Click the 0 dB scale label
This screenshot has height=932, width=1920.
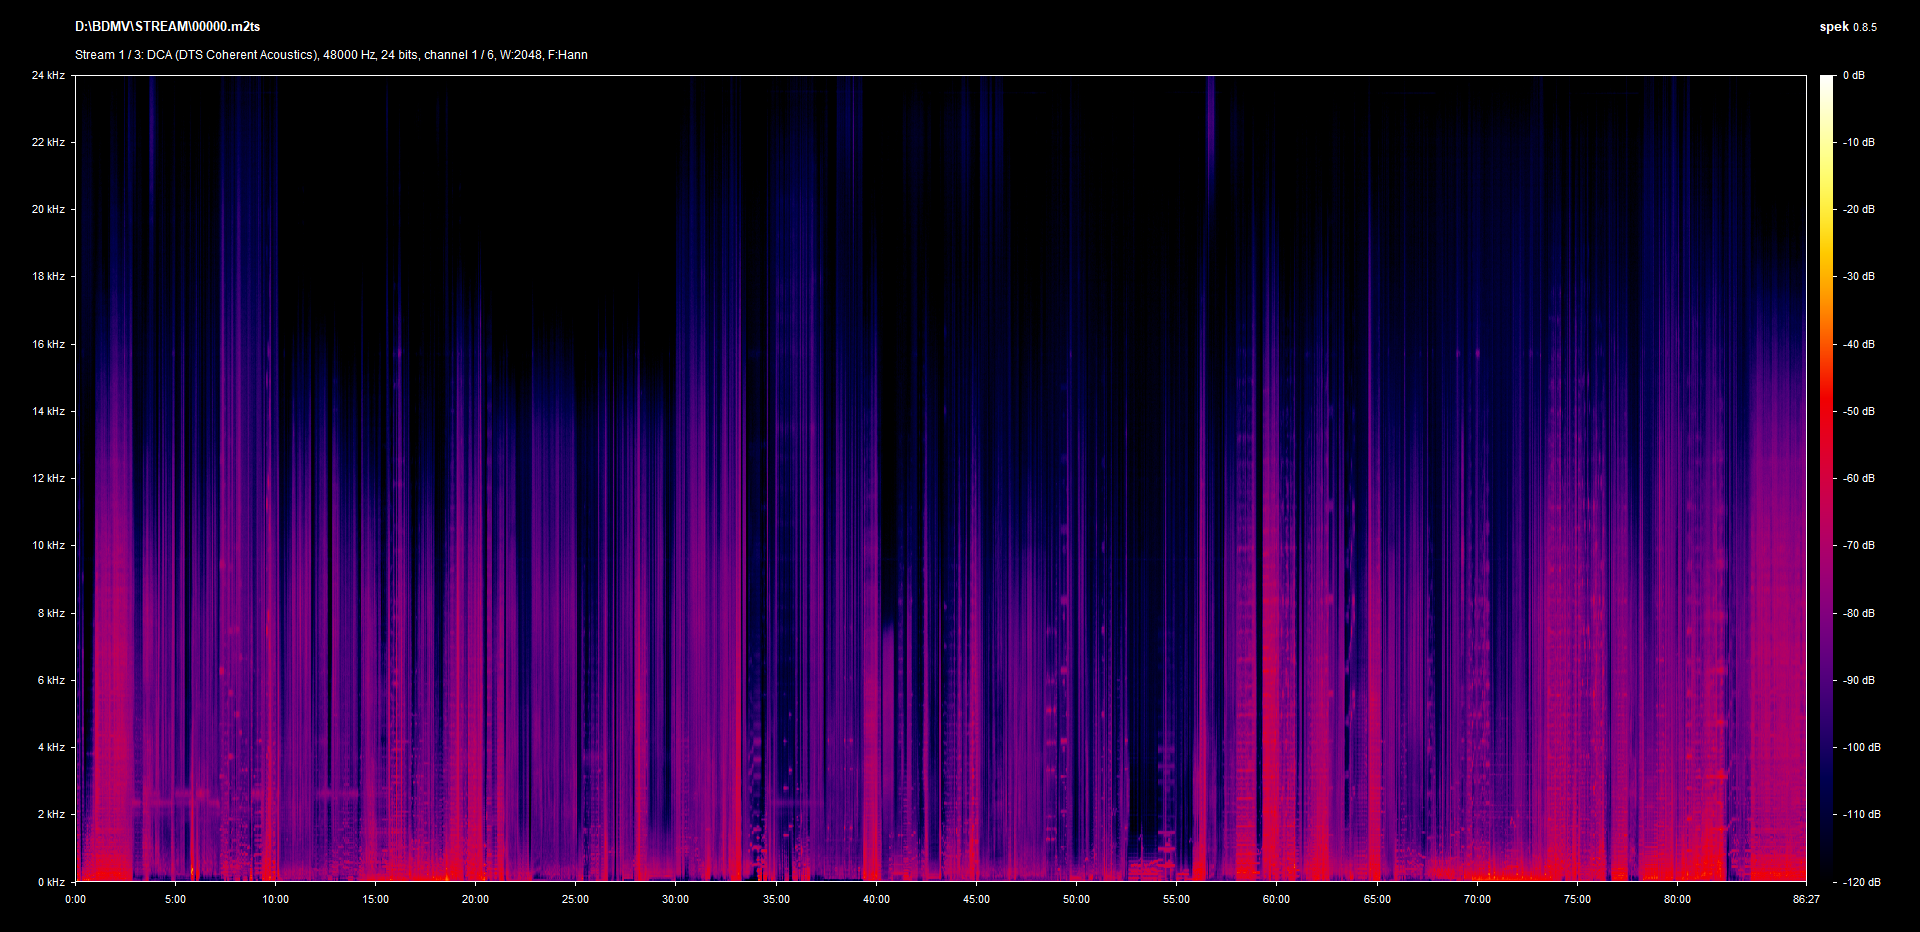(1853, 76)
